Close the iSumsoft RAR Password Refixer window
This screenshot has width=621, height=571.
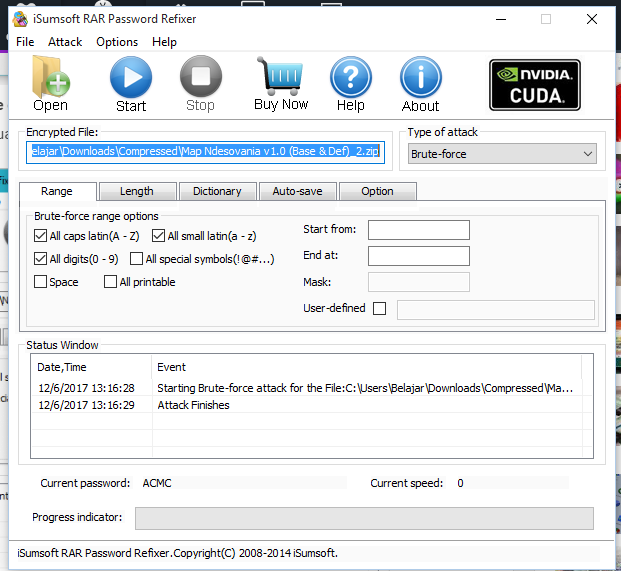tap(592, 19)
